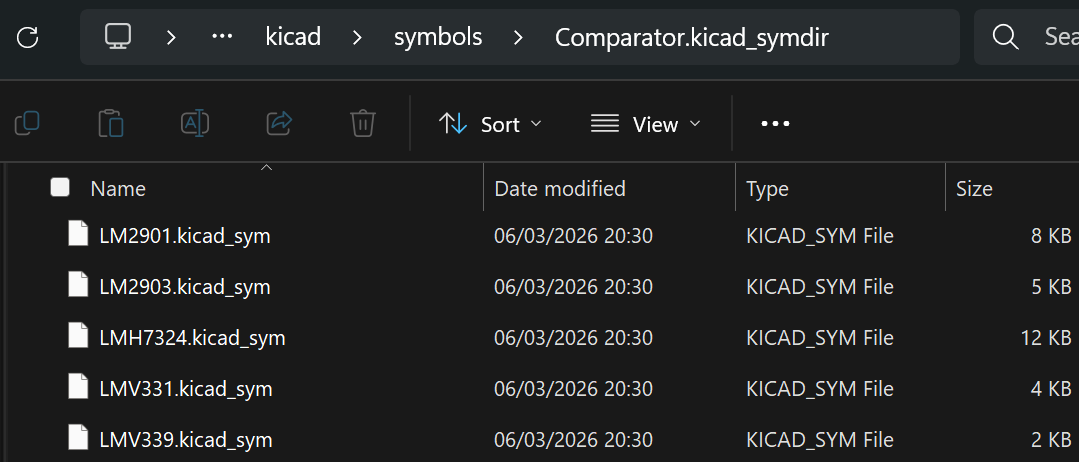1079x462 pixels.
Task: Click the Paste toolbar icon
Action: coord(111,124)
